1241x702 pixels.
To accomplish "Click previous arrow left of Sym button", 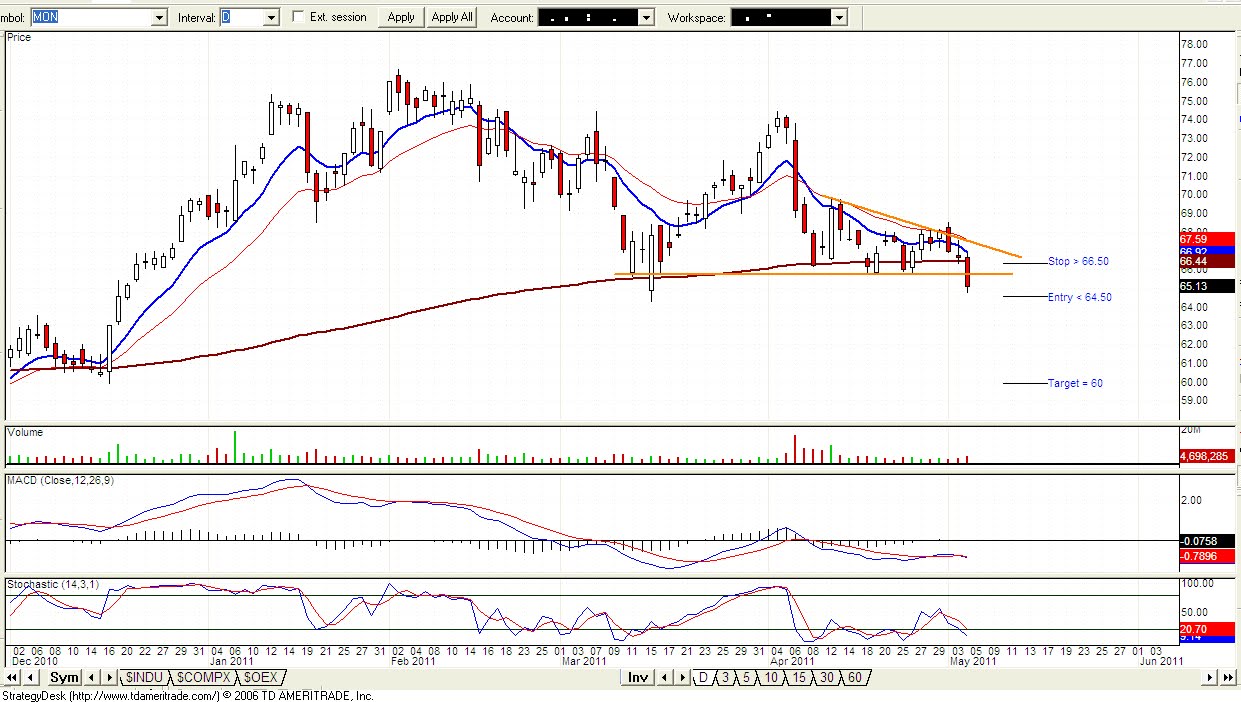I will [x=31, y=677].
